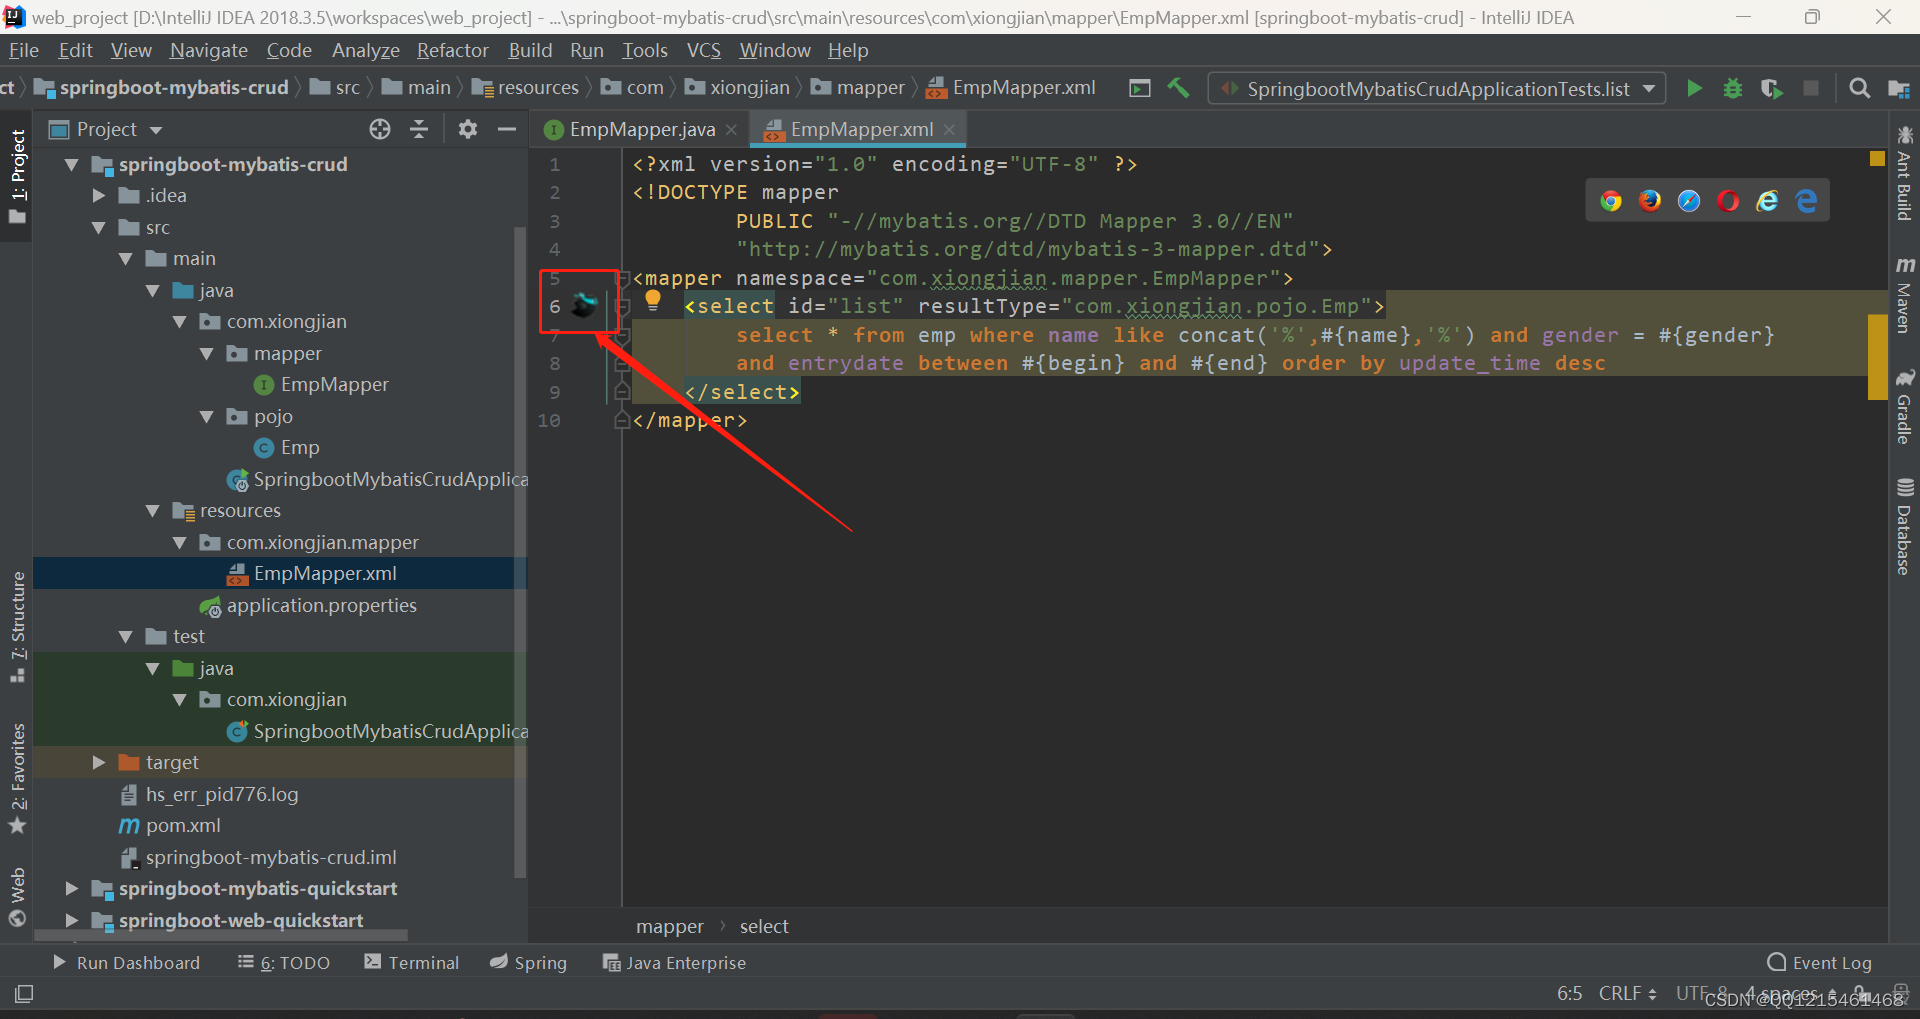Run with coverage icon in toolbar
1920x1019 pixels.
(x=1771, y=88)
